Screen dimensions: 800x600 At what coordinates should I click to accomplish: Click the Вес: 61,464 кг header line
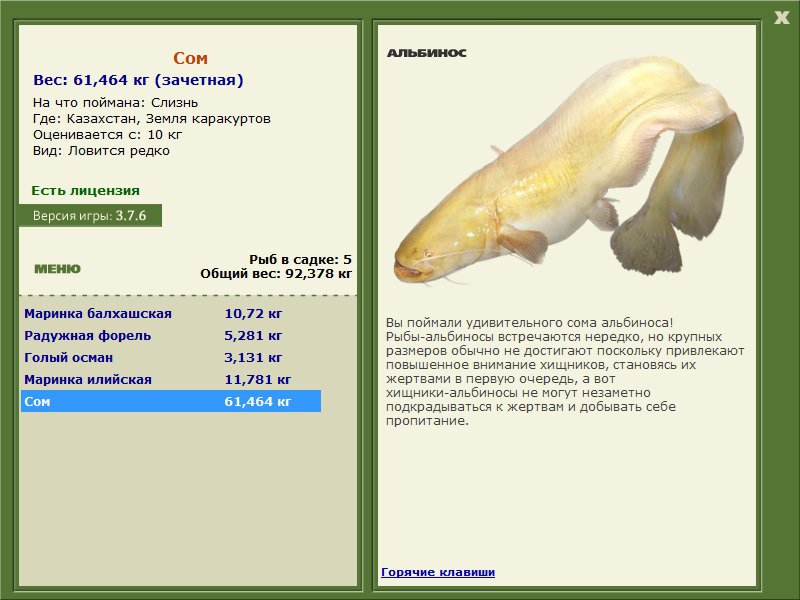tap(138, 80)
